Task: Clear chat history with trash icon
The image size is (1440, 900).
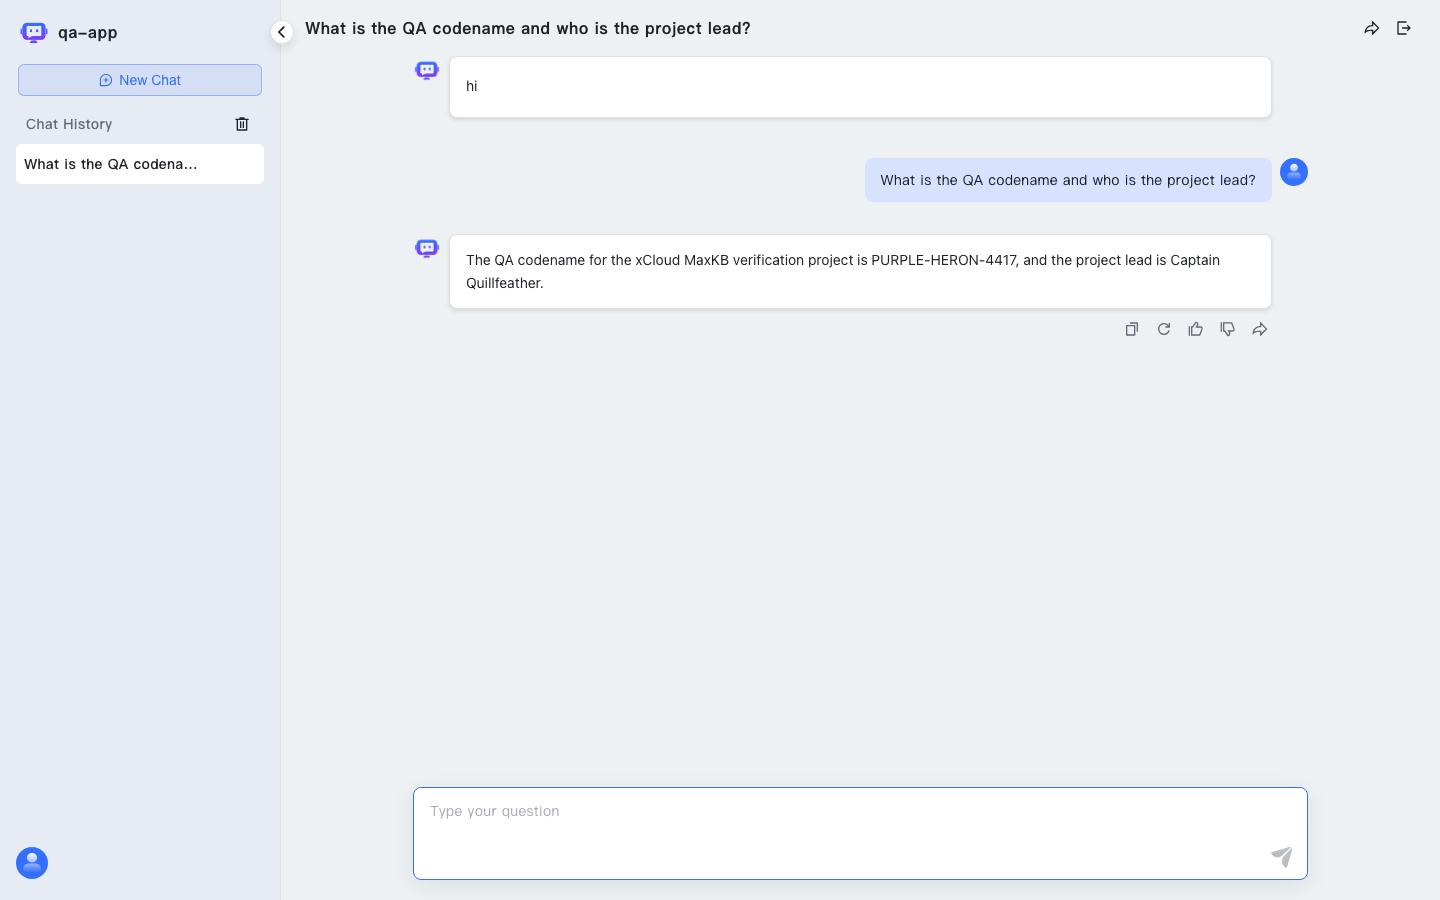Action: click(242, 124)
